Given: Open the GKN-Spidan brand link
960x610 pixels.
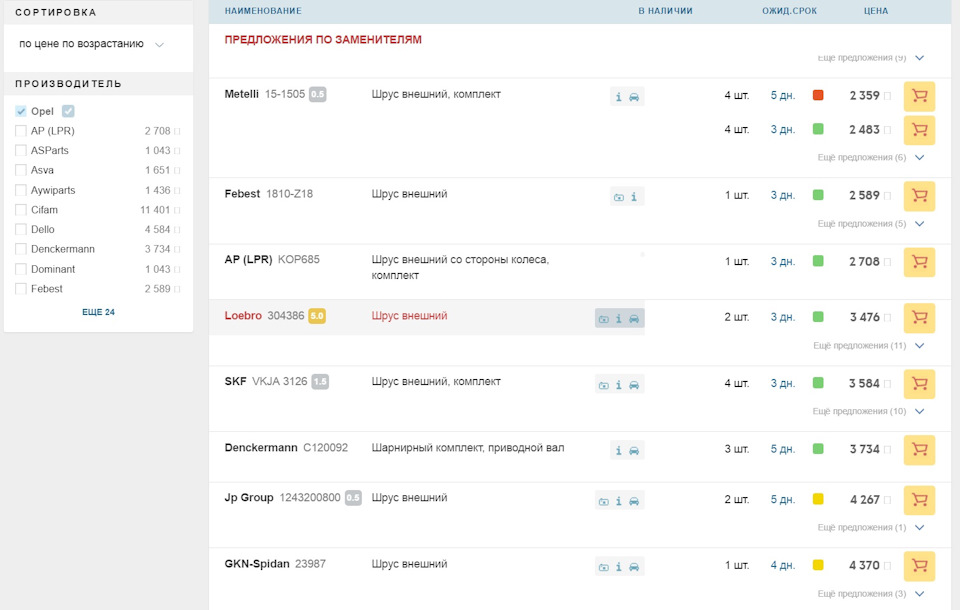Looking at the screenshot, I should (x=257, y=564).
